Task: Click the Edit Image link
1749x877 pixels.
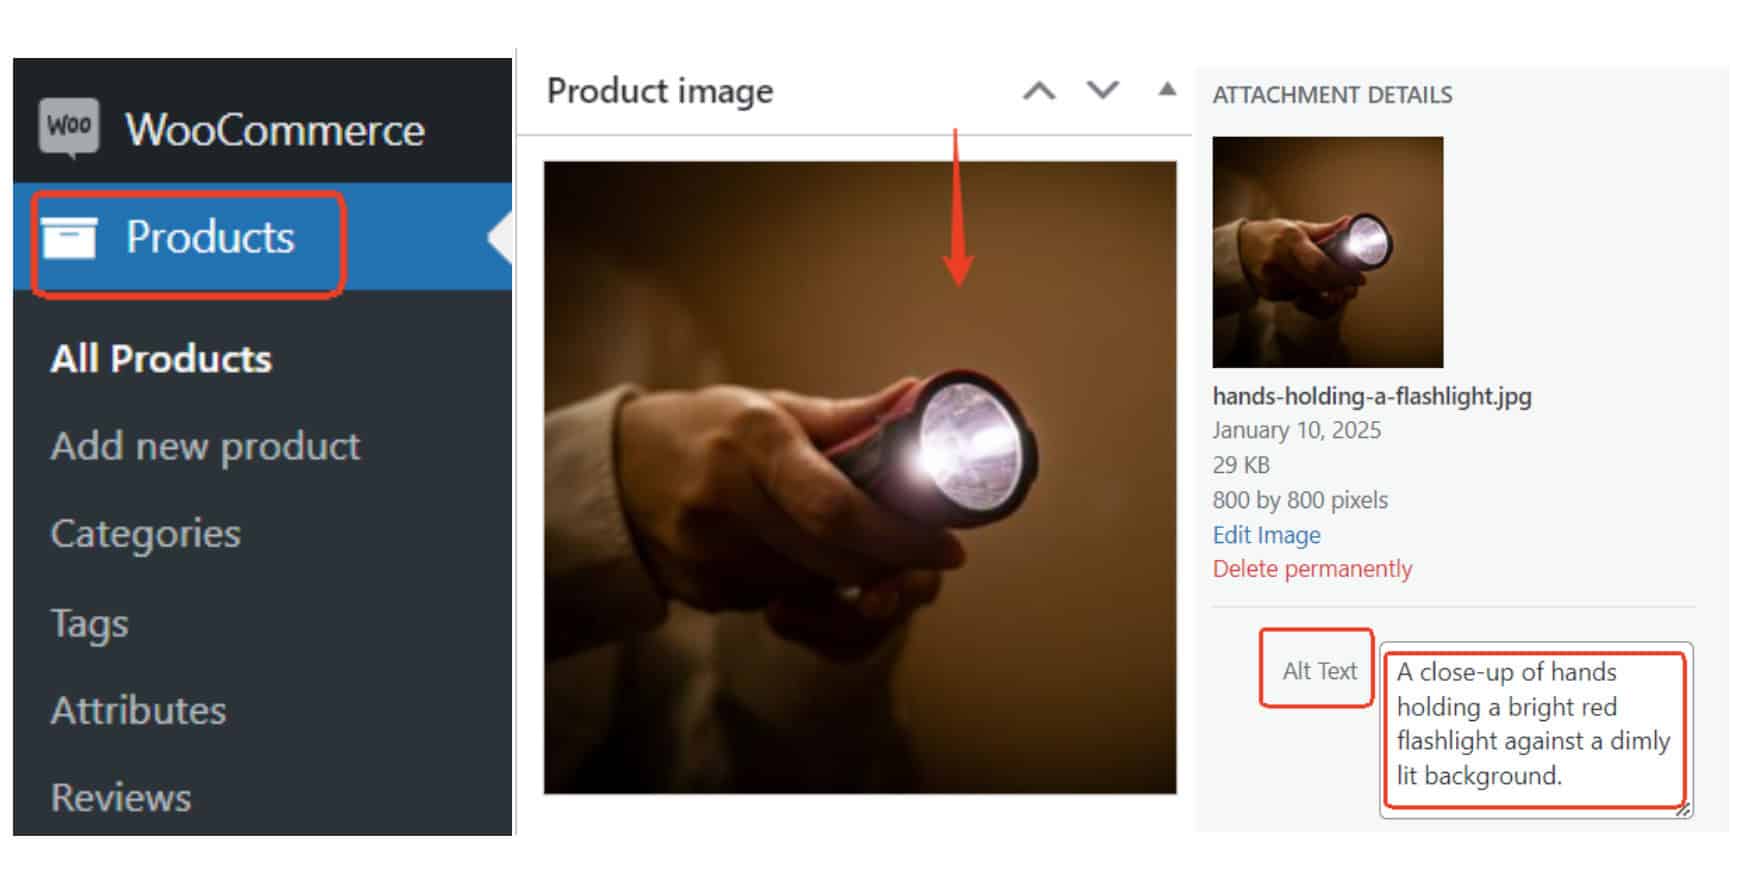Action: click(1266, 535)
